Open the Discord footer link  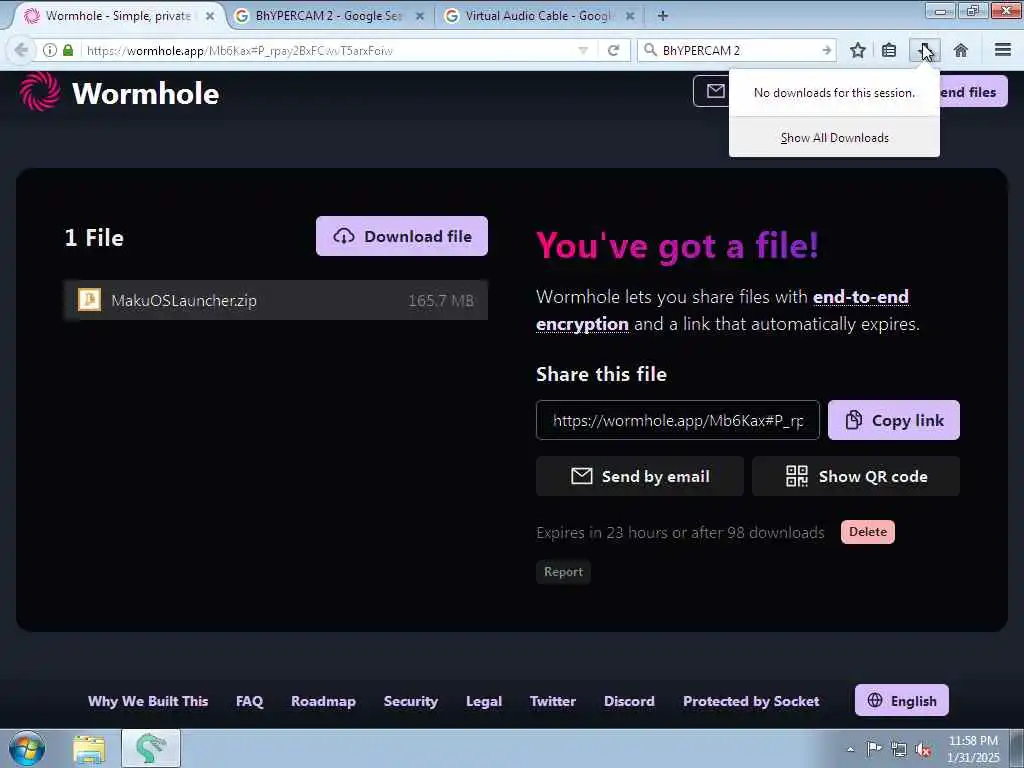click(629, 701)
